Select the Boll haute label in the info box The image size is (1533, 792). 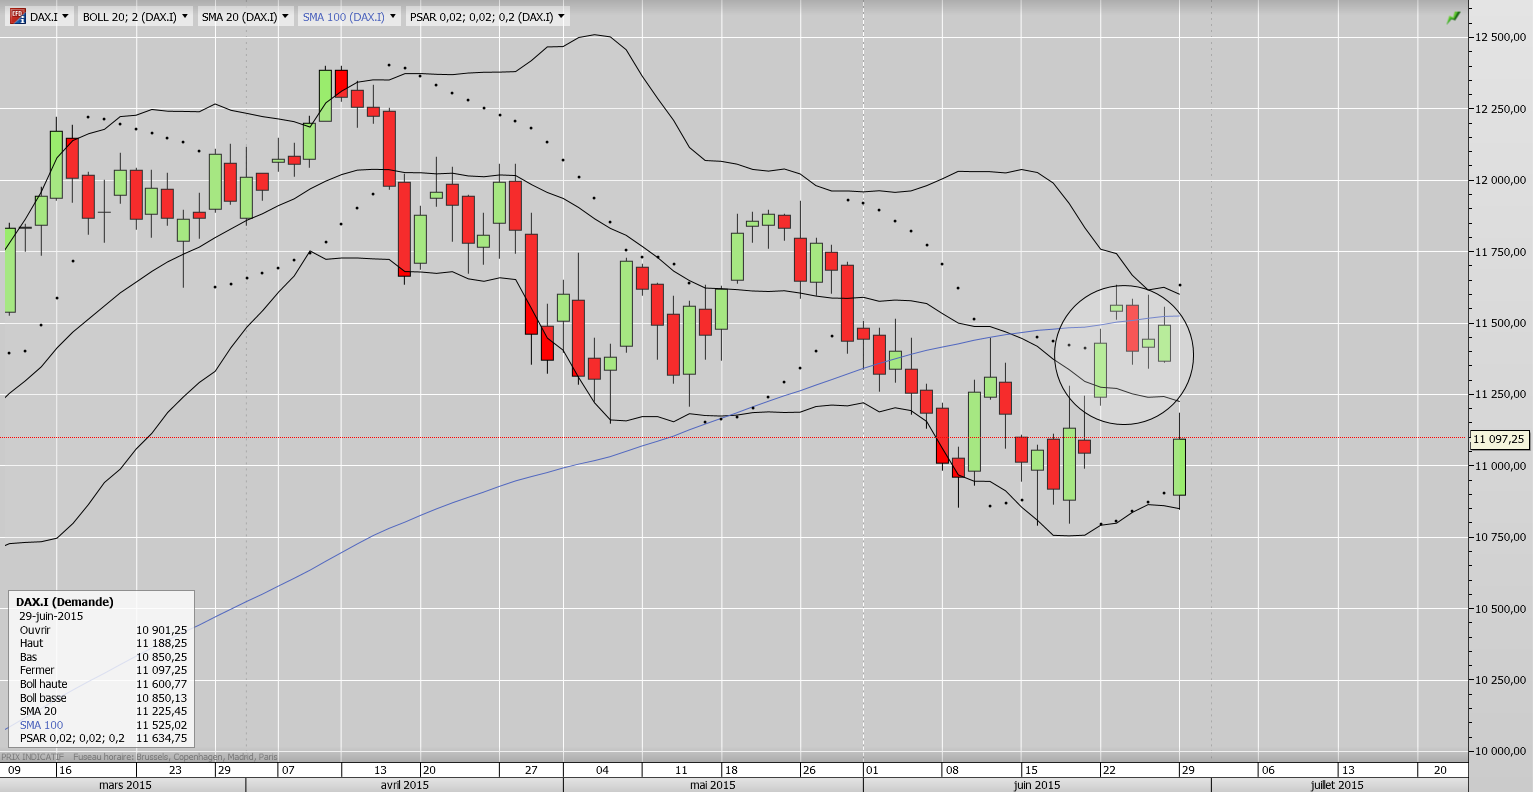point(43,684)
